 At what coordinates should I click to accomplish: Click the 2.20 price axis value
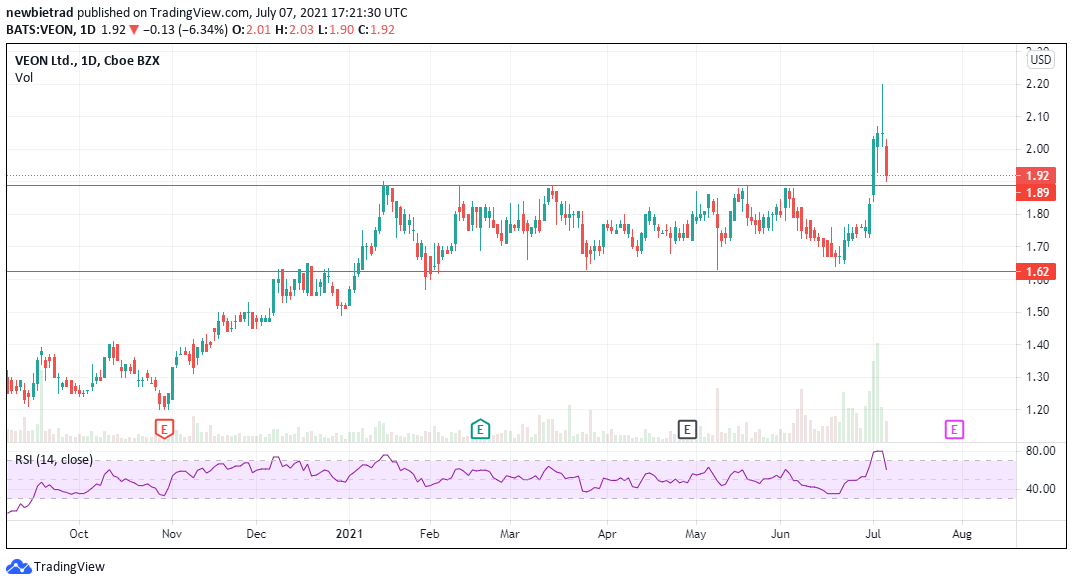pos(1037,83)
